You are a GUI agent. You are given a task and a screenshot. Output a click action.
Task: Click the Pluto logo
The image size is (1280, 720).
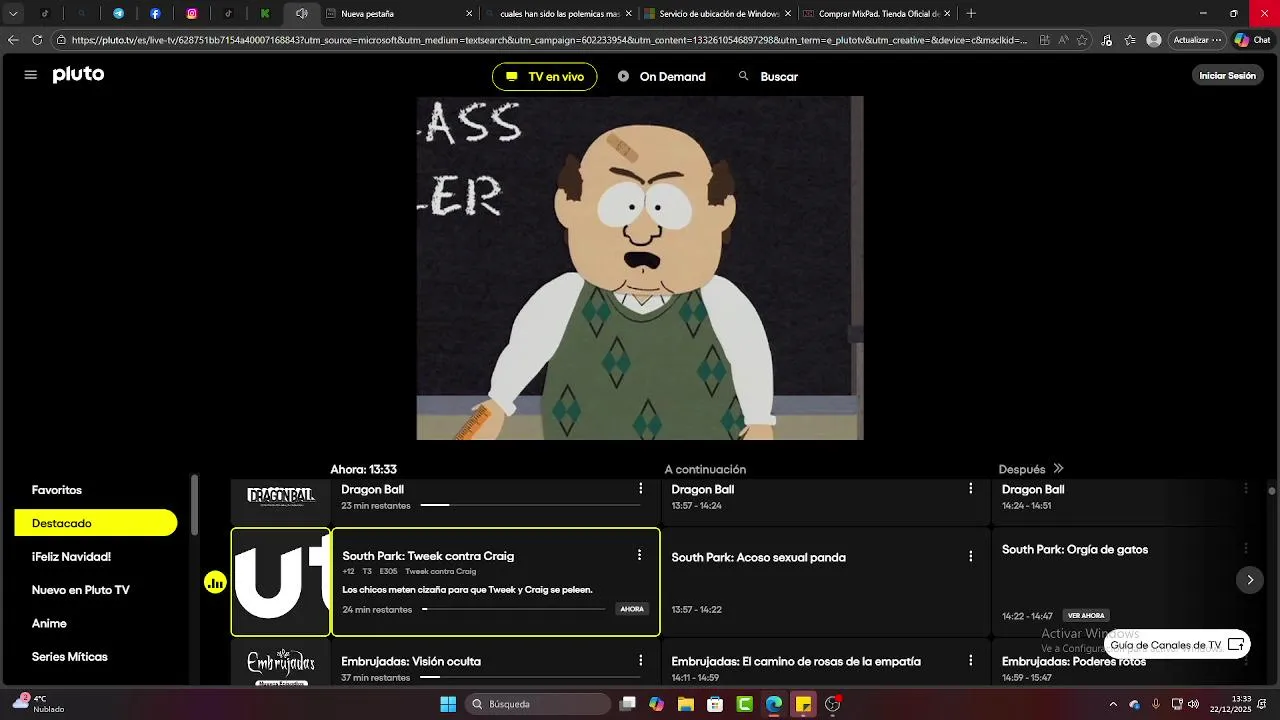[78, 75]
